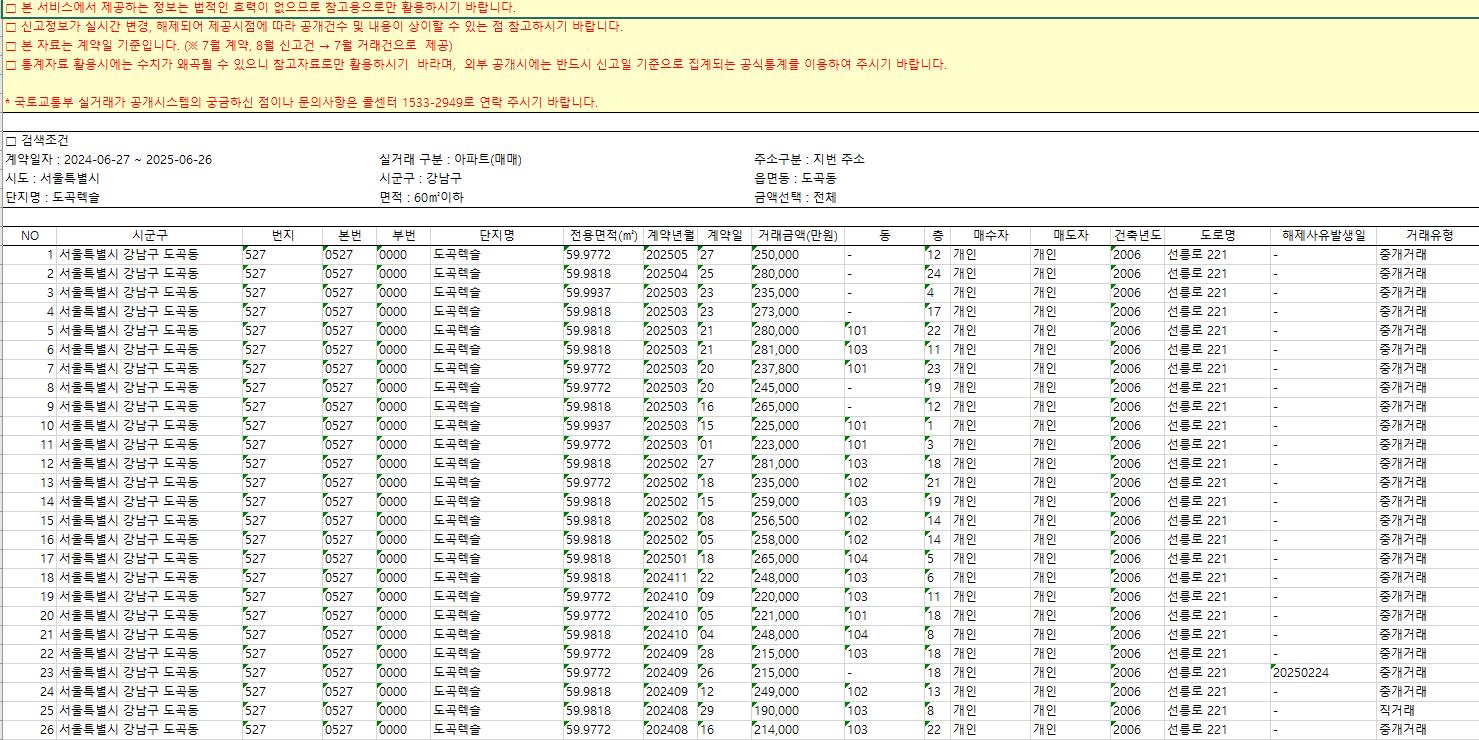
Task: Click the '계약일' column header
Action: click(x=724, y=236)
